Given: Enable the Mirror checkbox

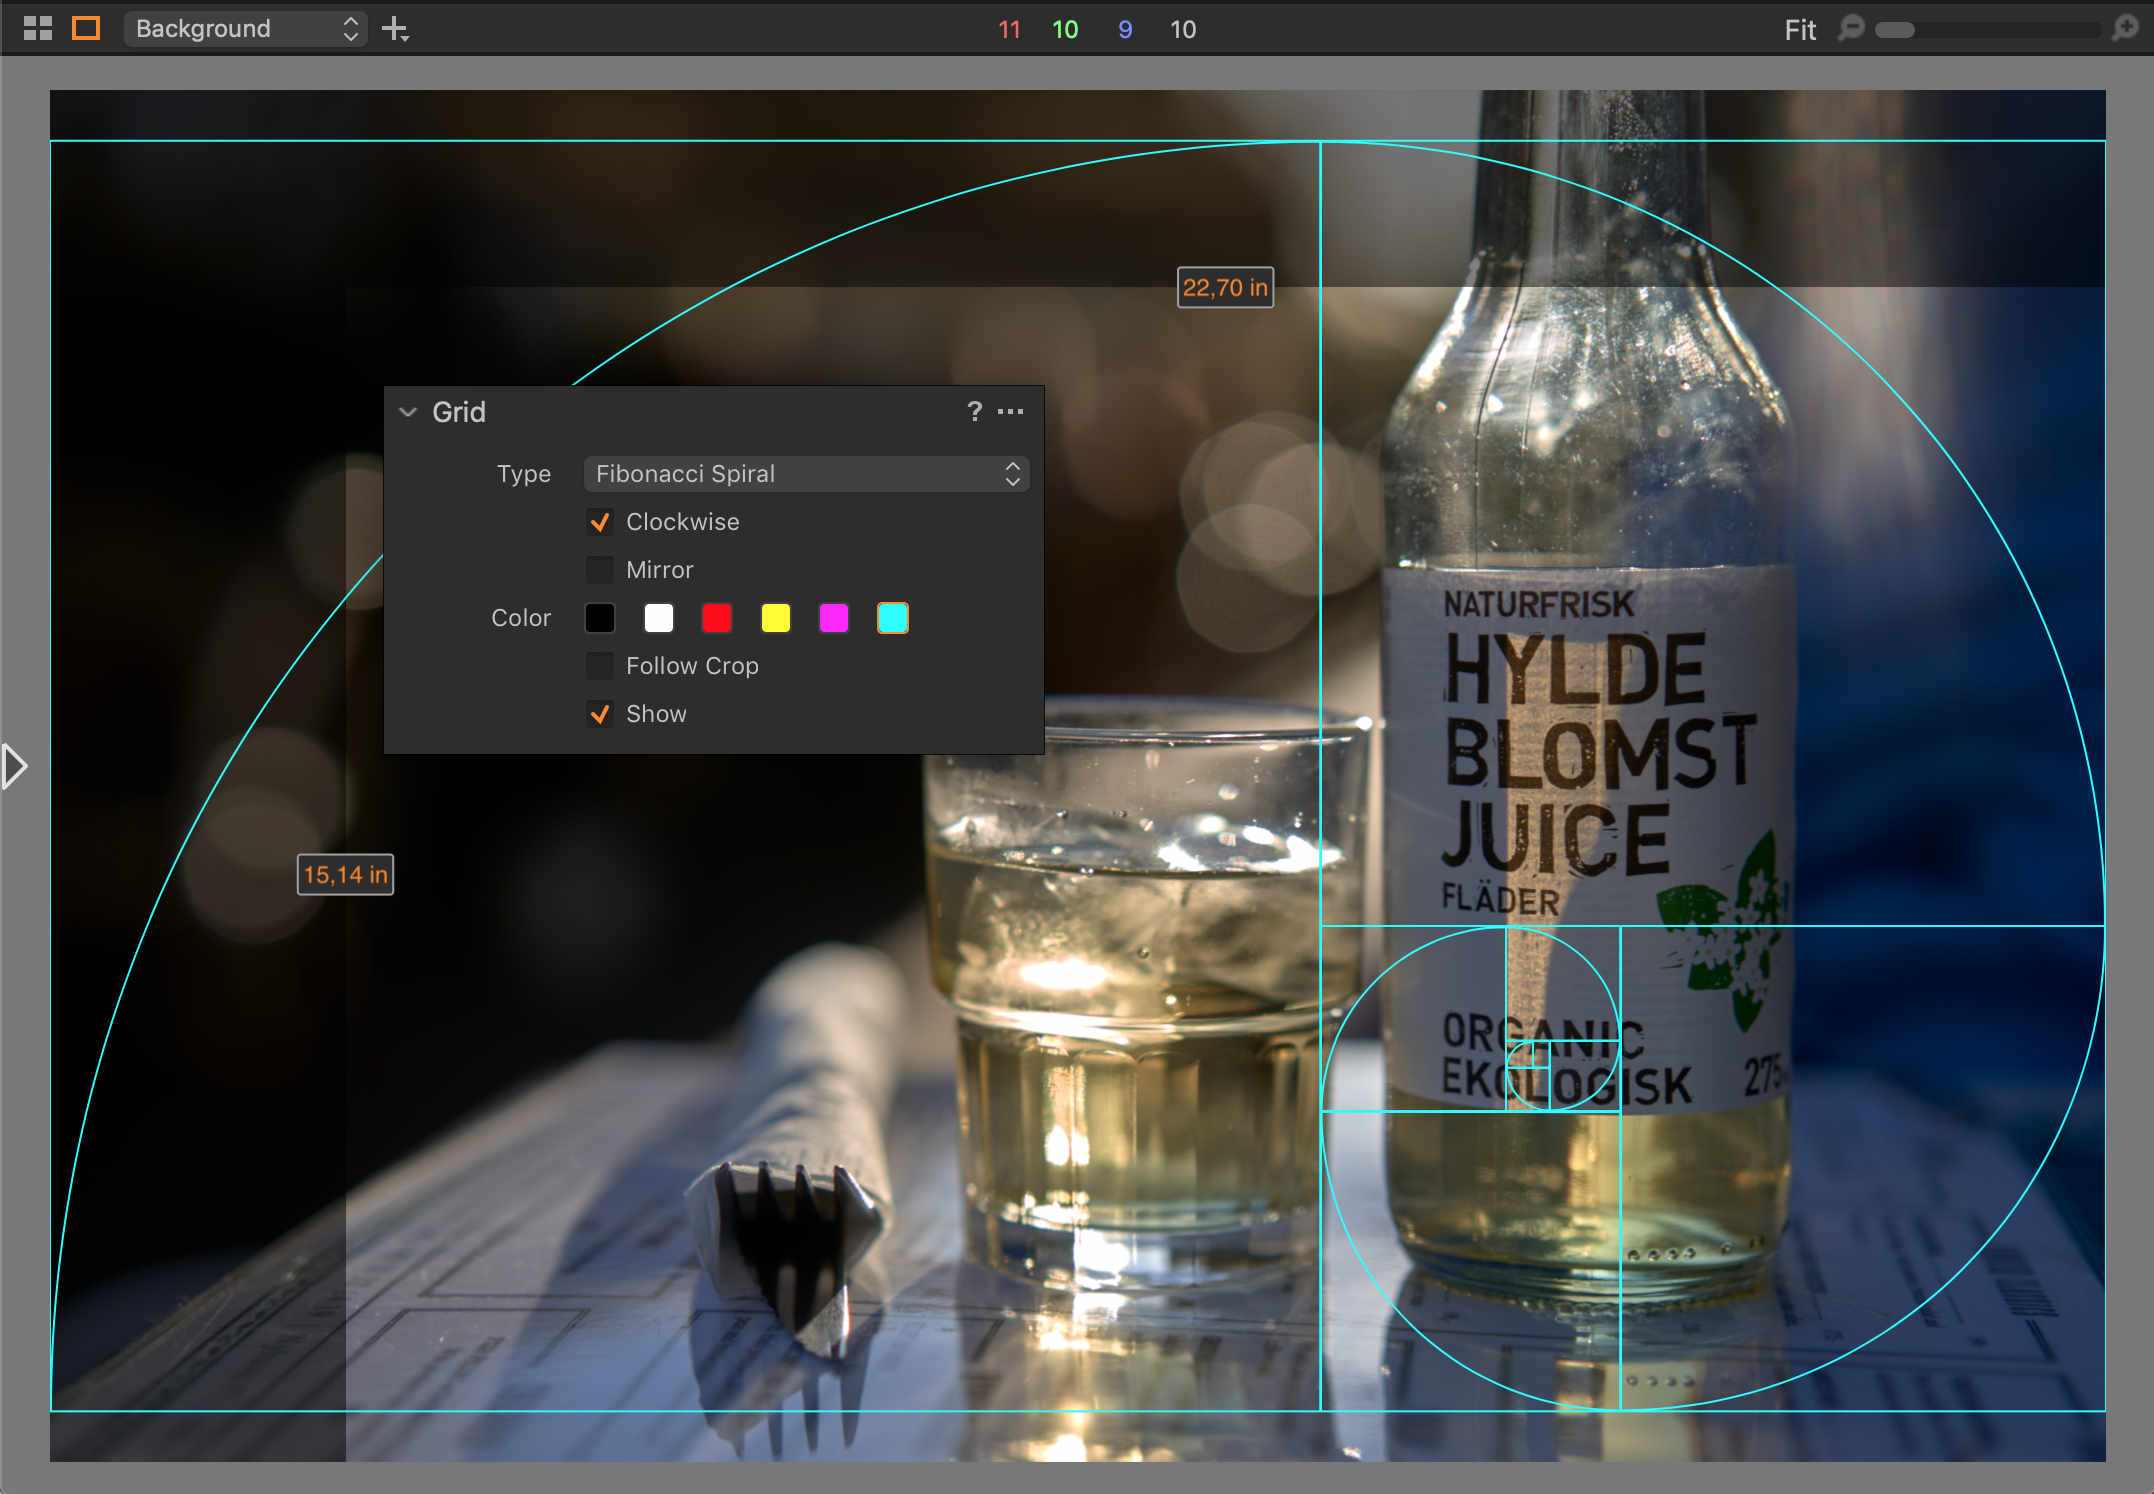Looking at the screenshot, I should pyautogui.click(x=600, y=570).
